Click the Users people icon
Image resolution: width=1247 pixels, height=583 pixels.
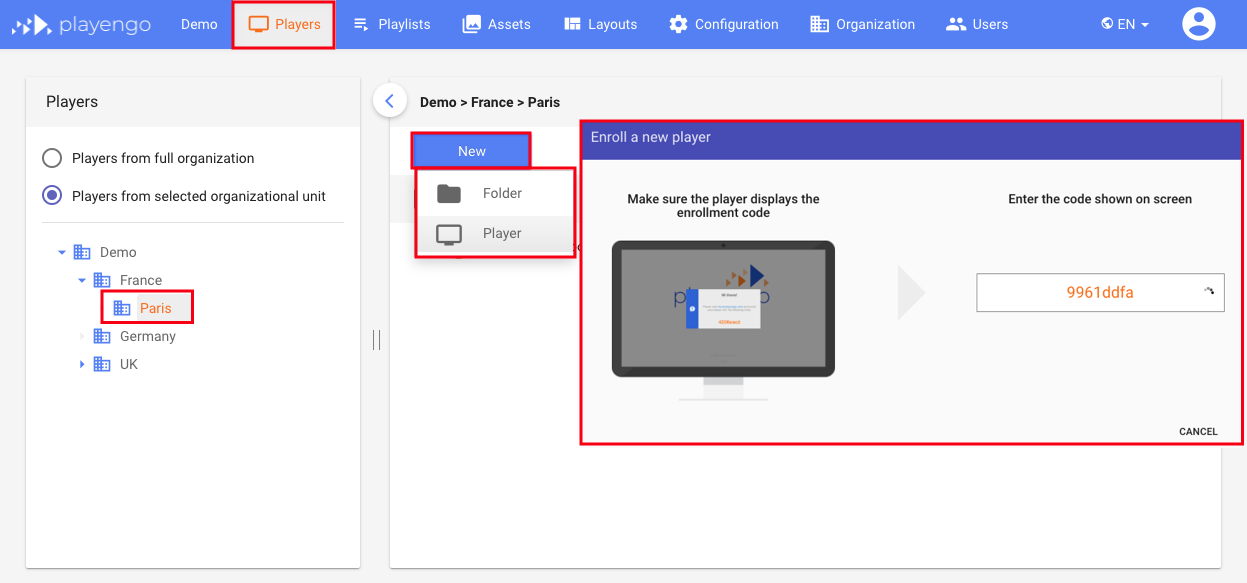pos(956,24)
